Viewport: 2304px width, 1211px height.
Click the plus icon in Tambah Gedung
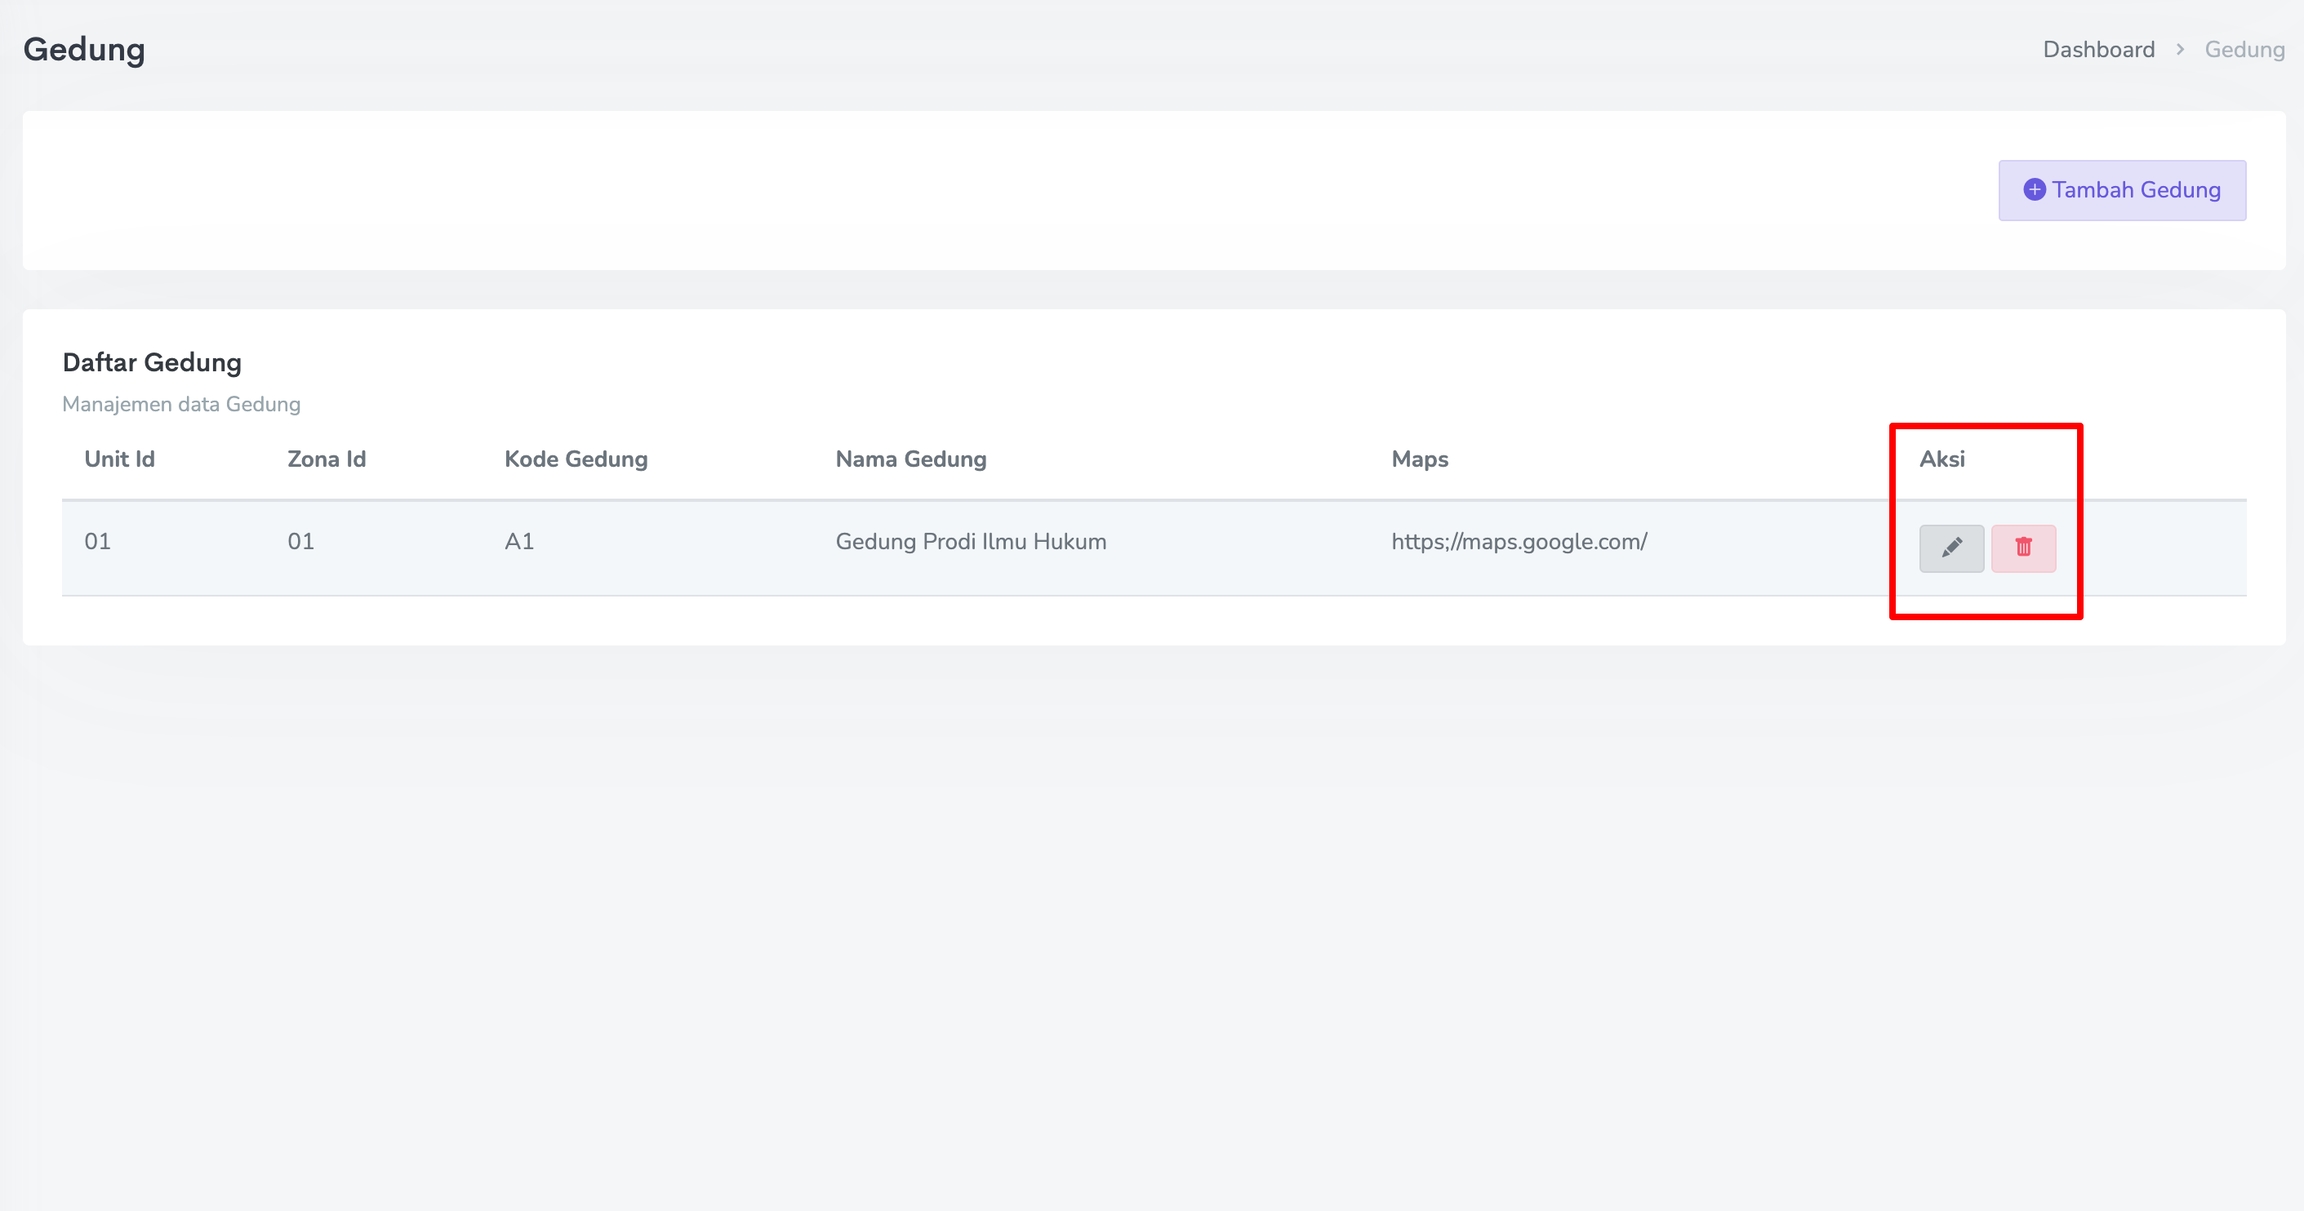click(x=2034, y=190)
